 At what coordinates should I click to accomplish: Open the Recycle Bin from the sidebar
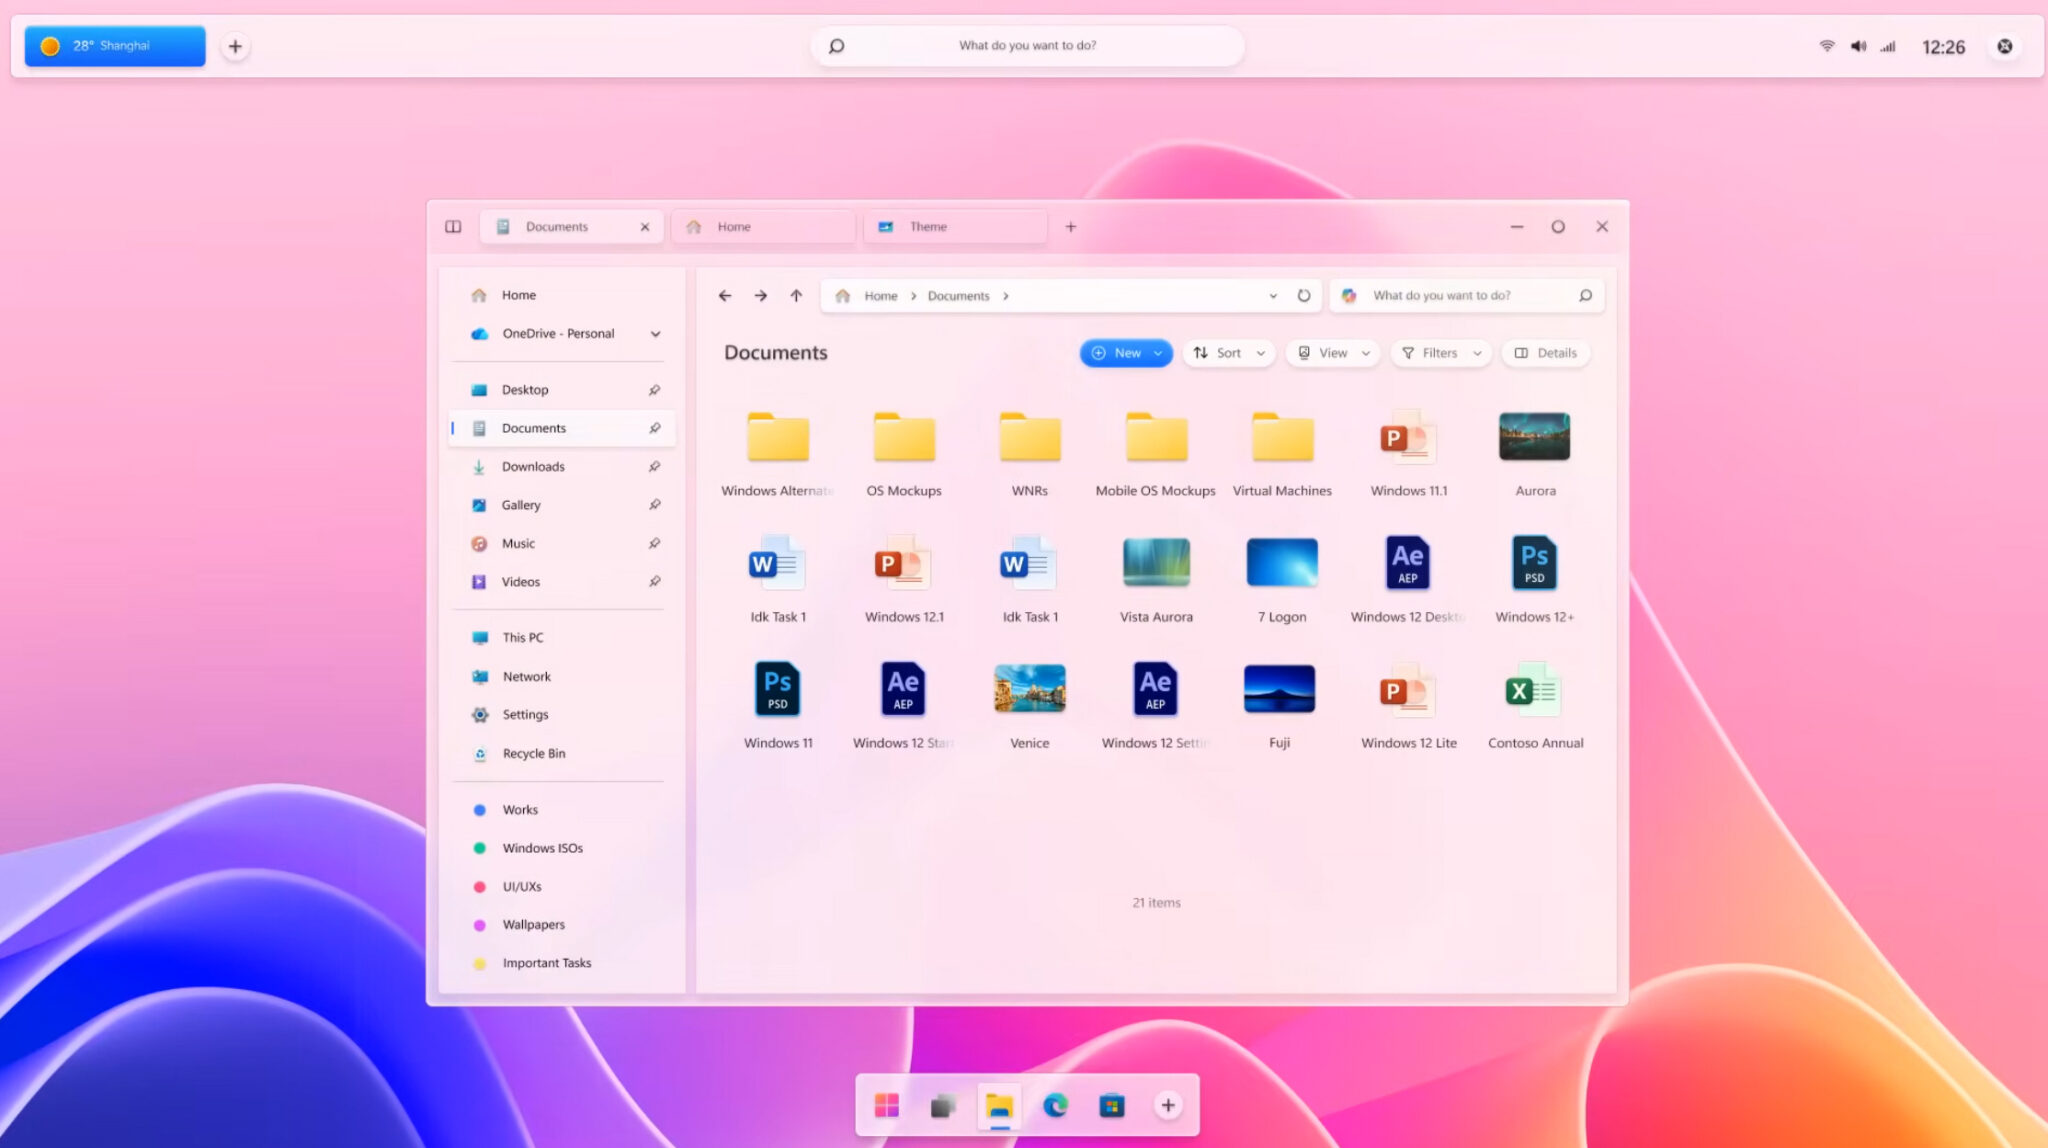click(533, 753)
